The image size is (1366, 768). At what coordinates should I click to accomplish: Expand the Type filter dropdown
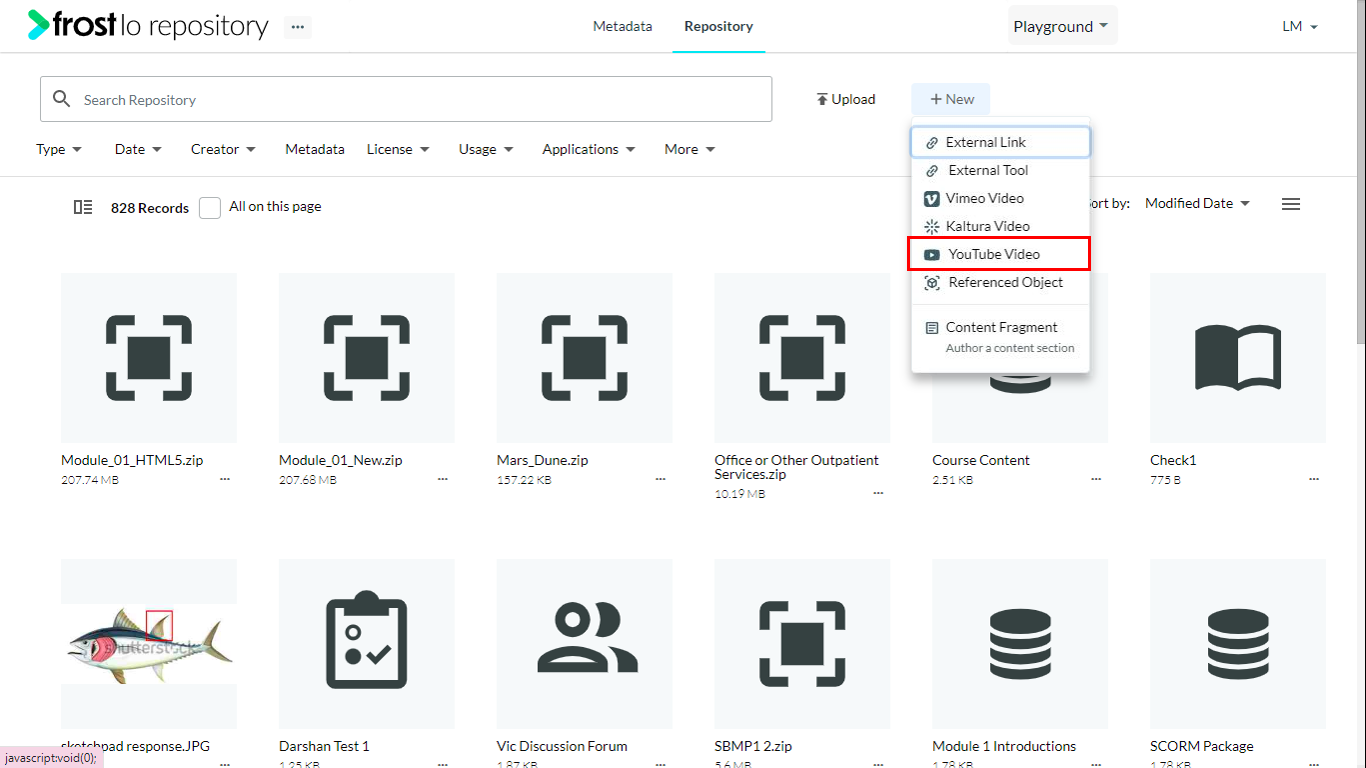59,149
